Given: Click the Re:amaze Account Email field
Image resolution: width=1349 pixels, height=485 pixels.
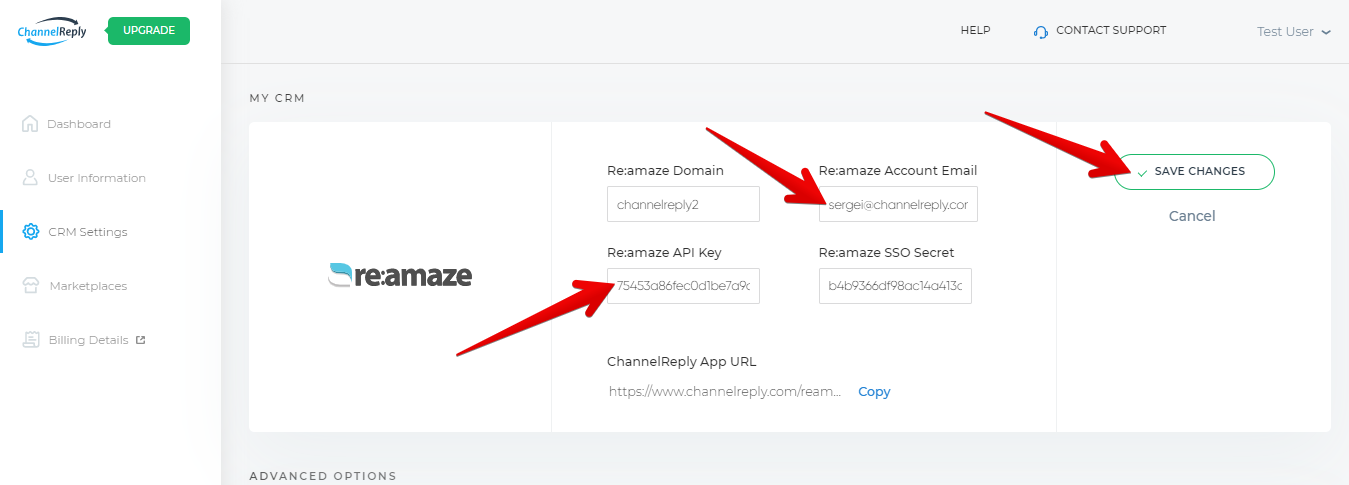Looking at the screenshot, I should click(898, 204).
